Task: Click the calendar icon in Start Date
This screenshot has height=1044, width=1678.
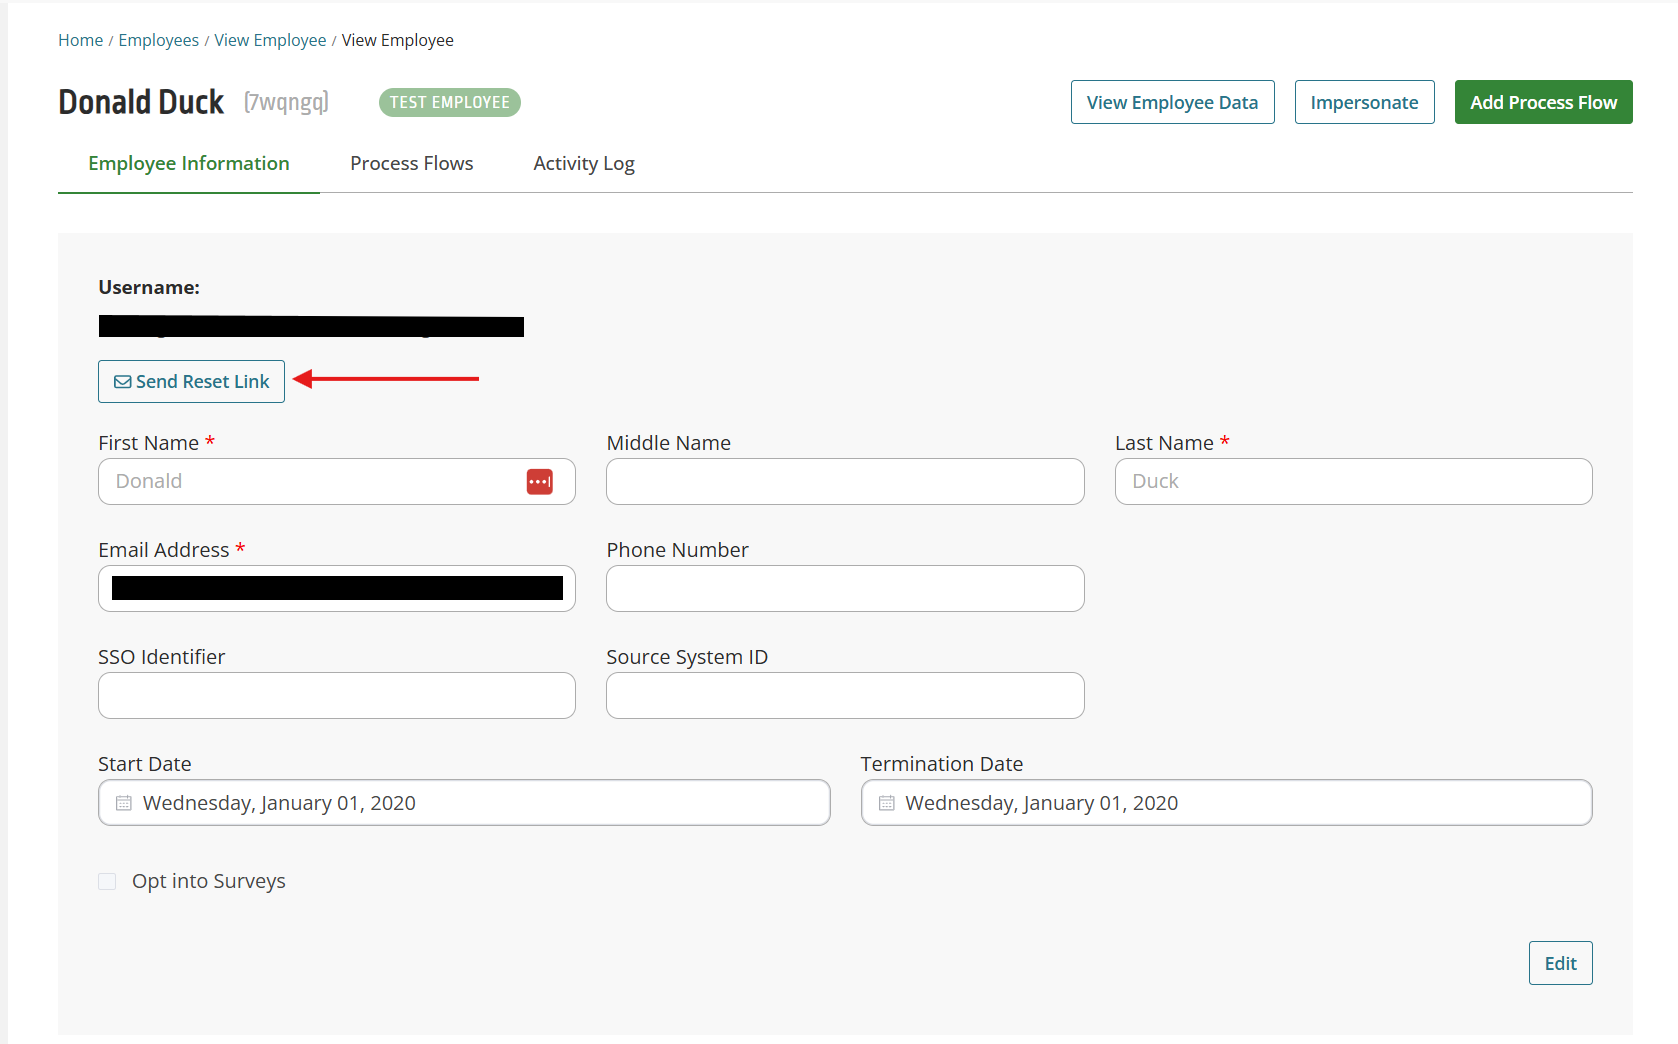Action: click(x=124, y=803)
